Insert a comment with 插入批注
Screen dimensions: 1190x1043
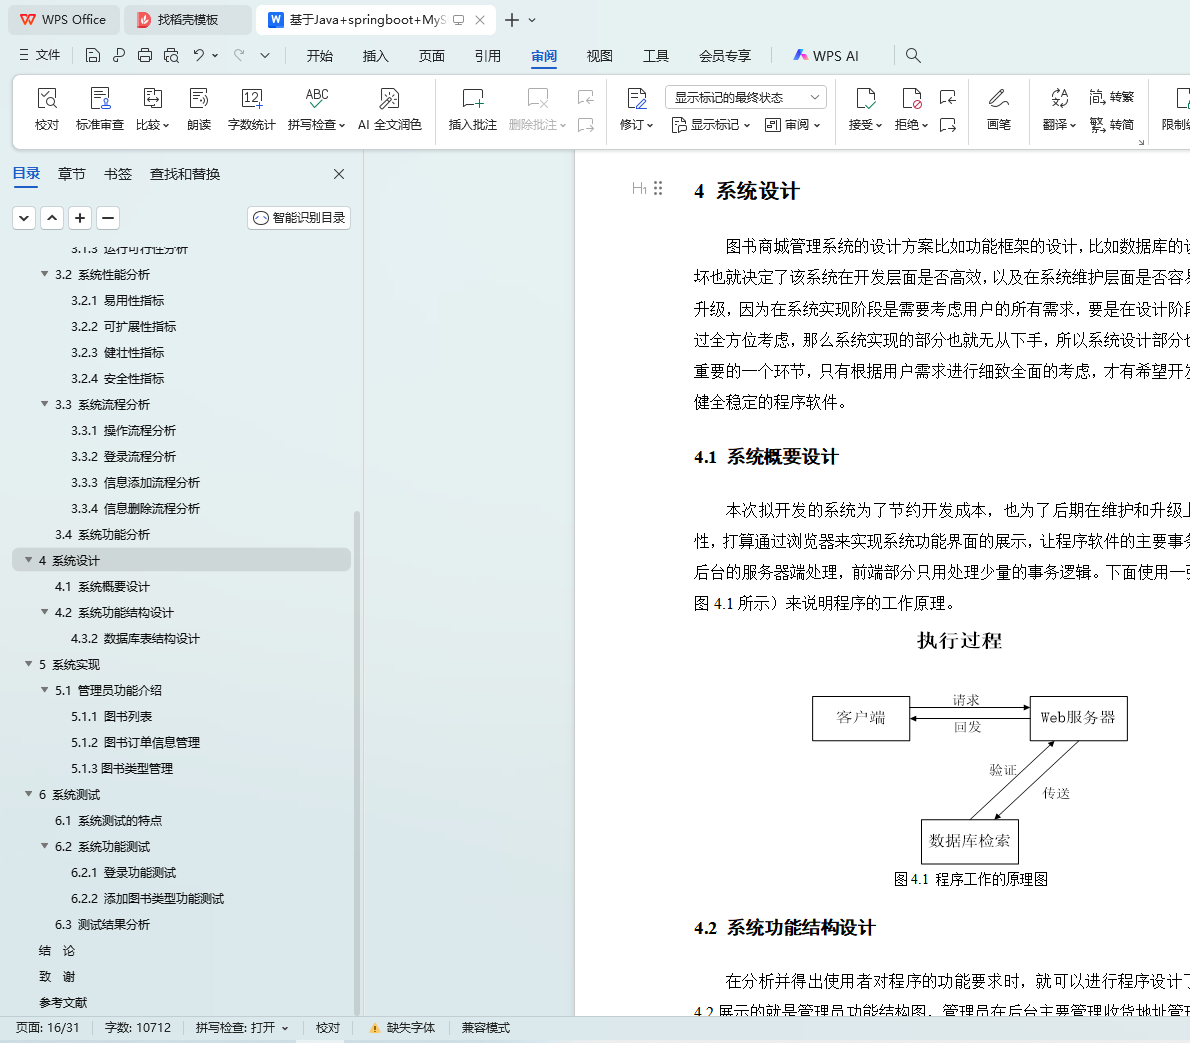tap(472, 109)
